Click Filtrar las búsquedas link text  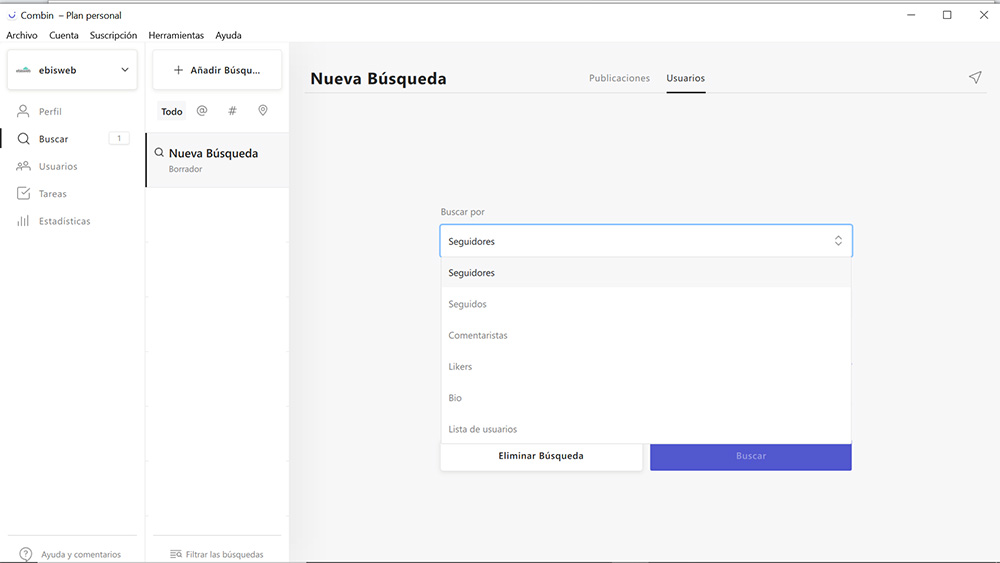(x=224, y=555)
